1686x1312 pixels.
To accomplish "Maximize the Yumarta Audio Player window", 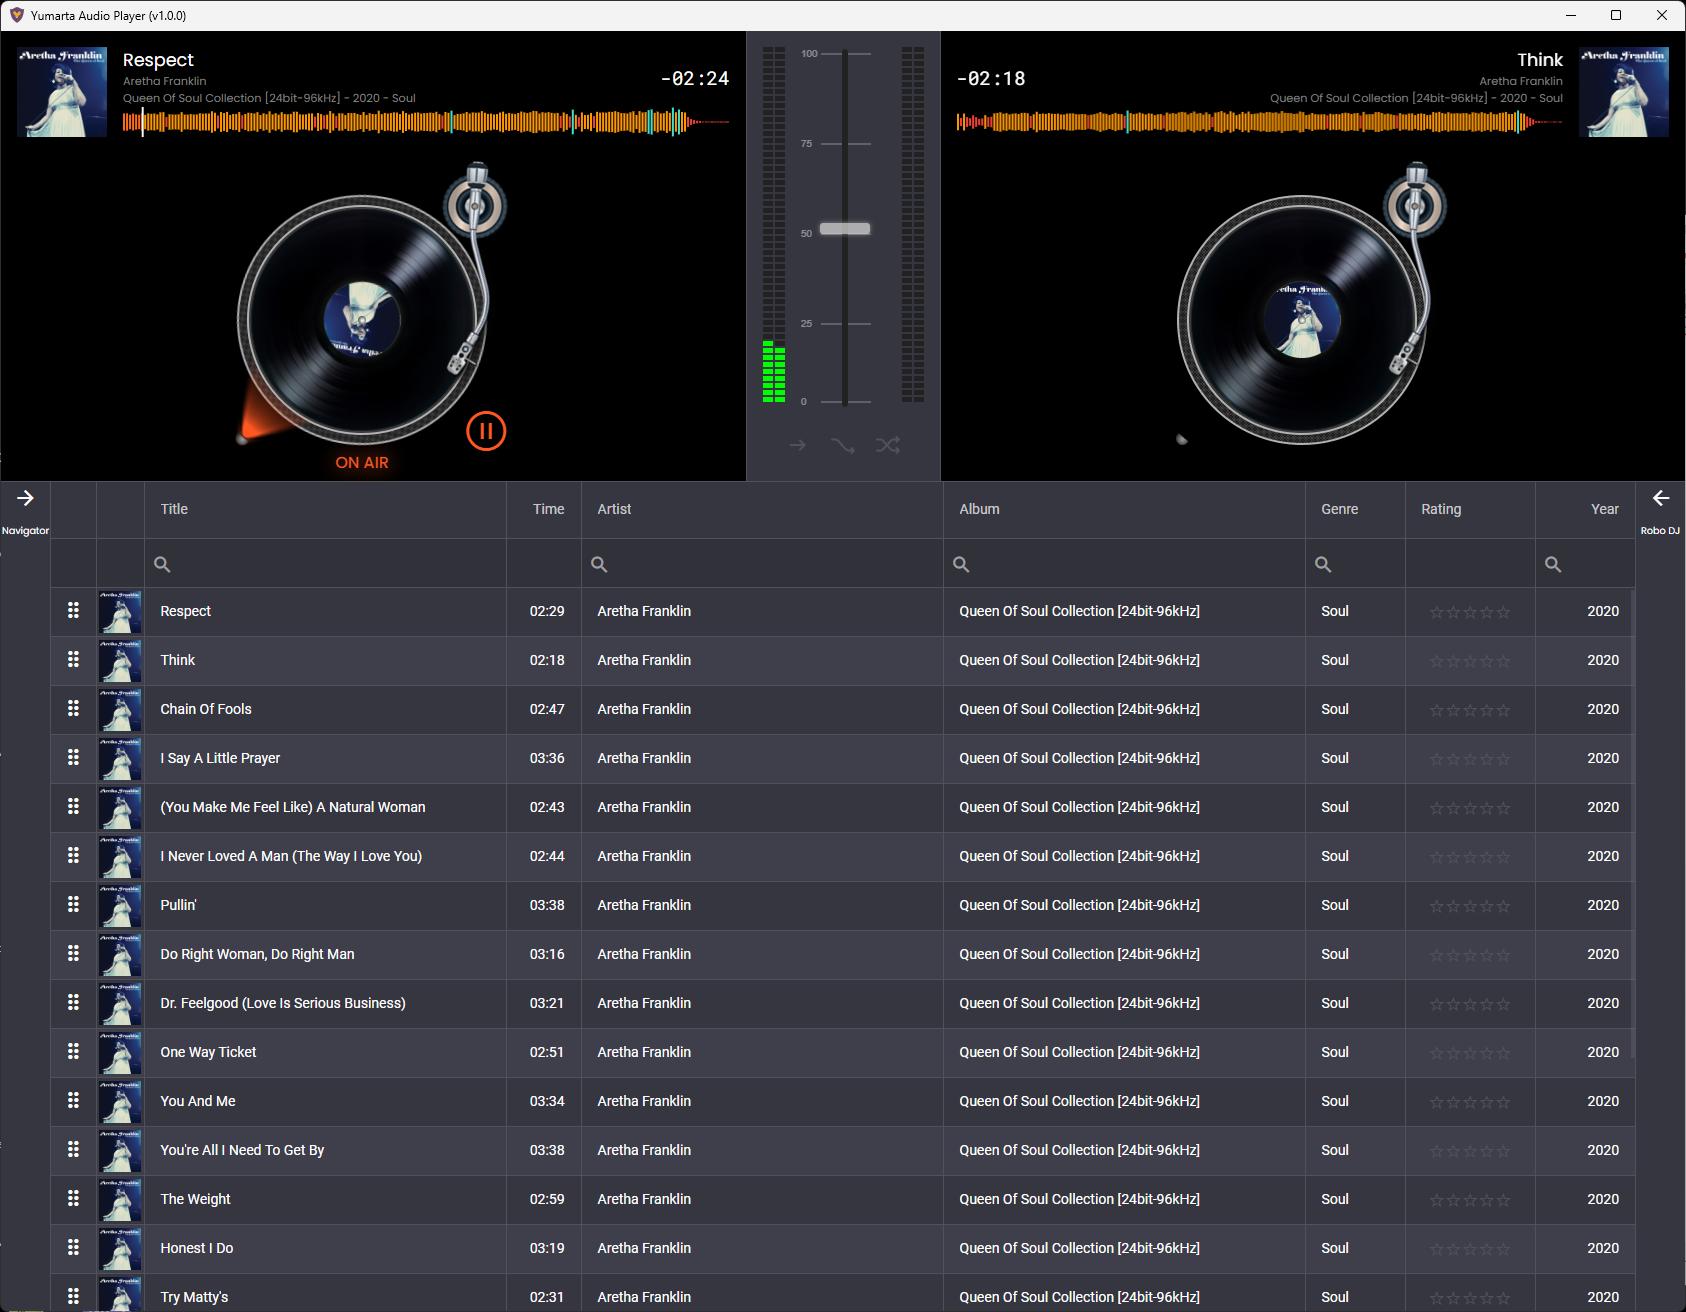I will pos(1616,15).
